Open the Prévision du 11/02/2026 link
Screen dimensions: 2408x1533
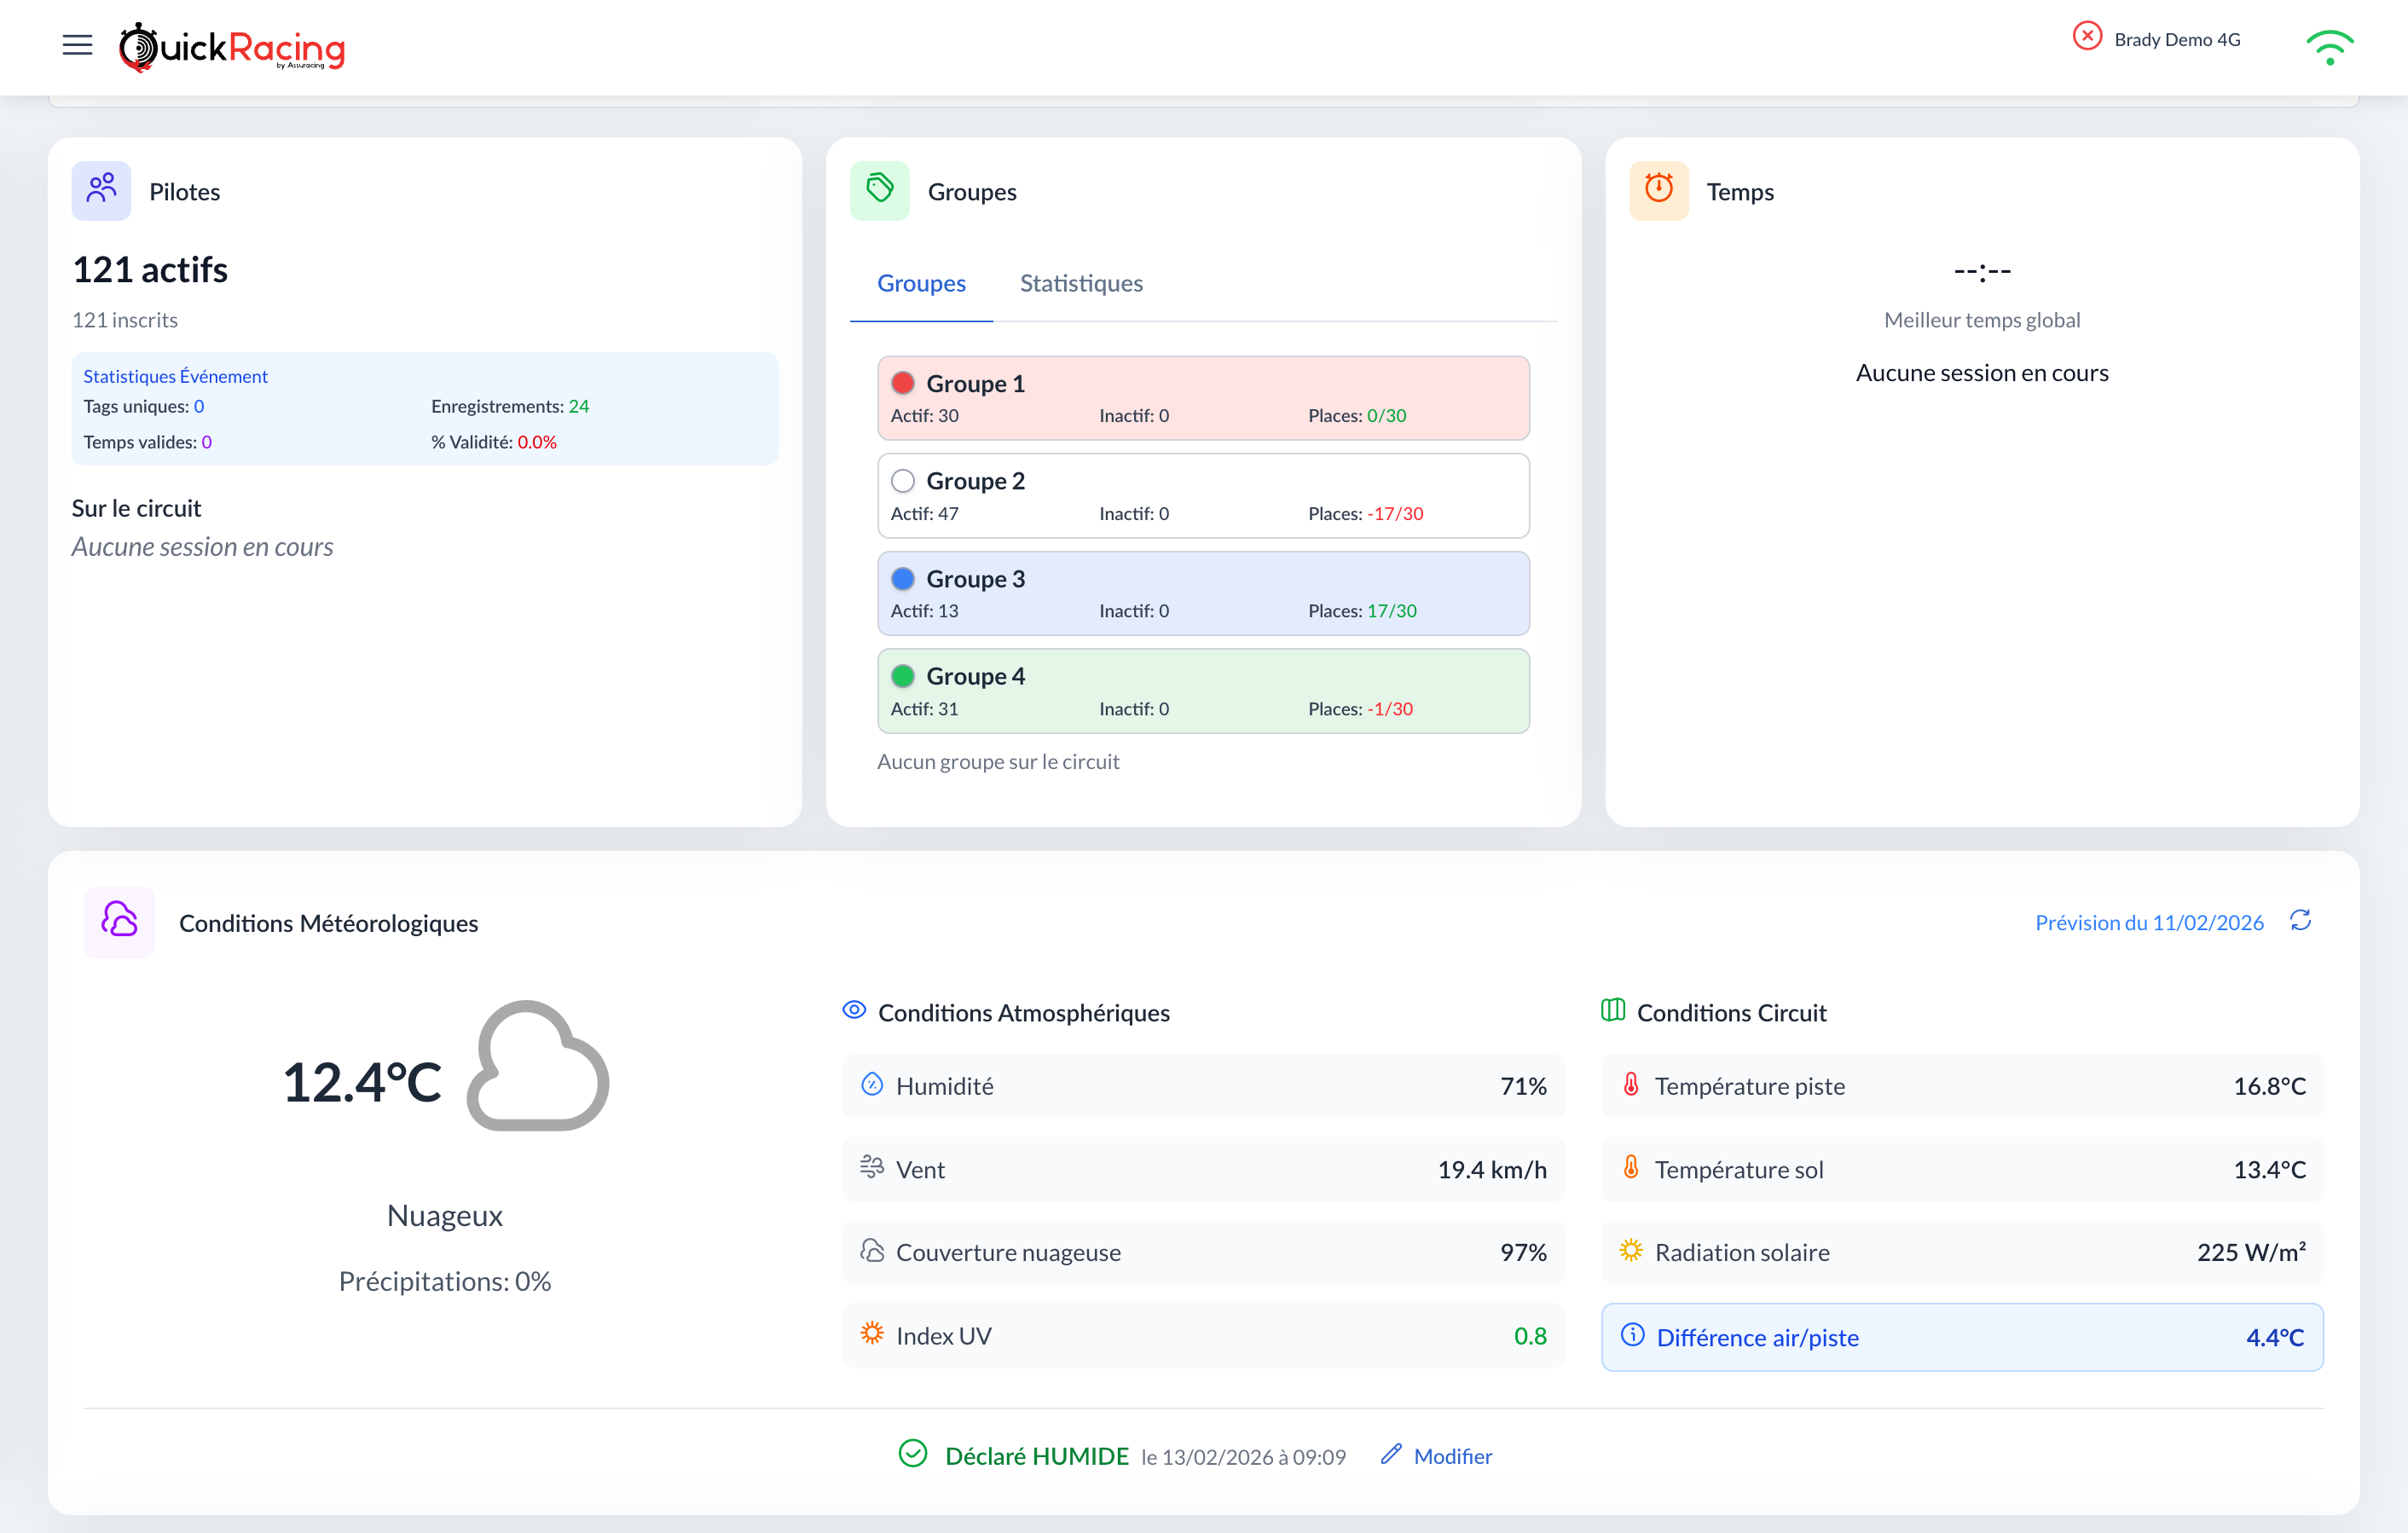pos(2148,922)
